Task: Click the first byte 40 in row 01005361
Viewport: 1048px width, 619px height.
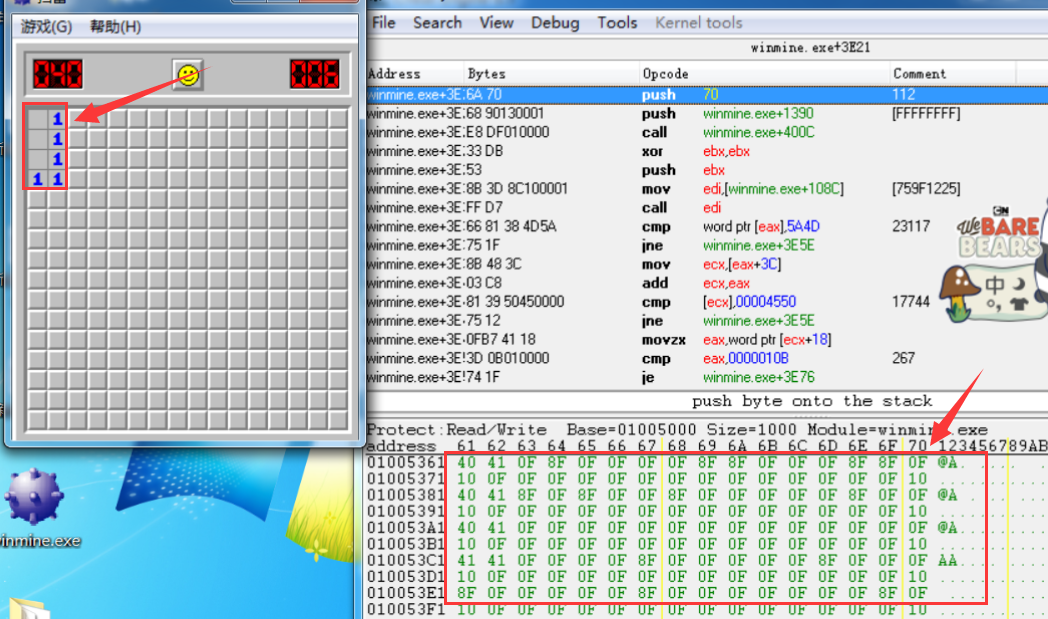Action: tap(467, 463)
